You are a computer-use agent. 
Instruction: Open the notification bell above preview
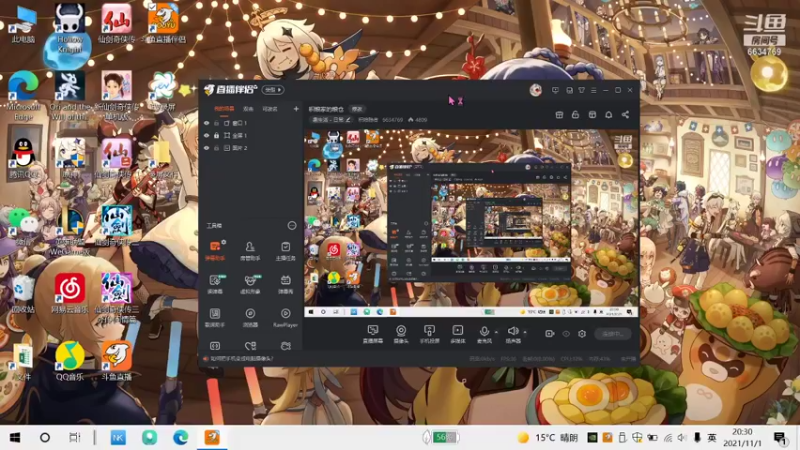[x=609, y=115]
